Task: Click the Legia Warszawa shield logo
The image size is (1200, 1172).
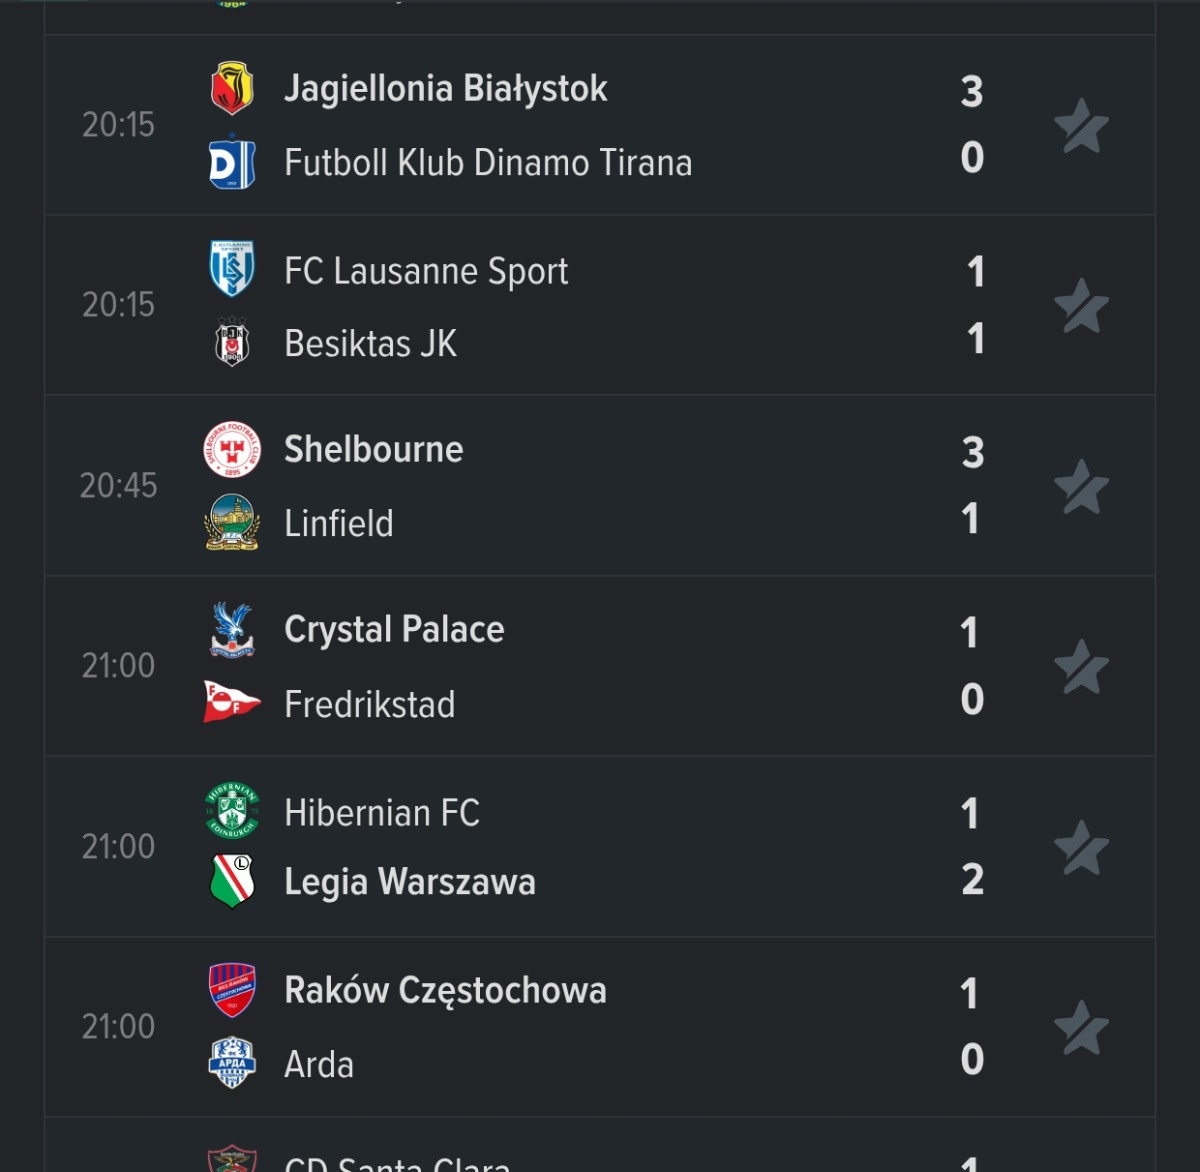Action: coord(232,881)
